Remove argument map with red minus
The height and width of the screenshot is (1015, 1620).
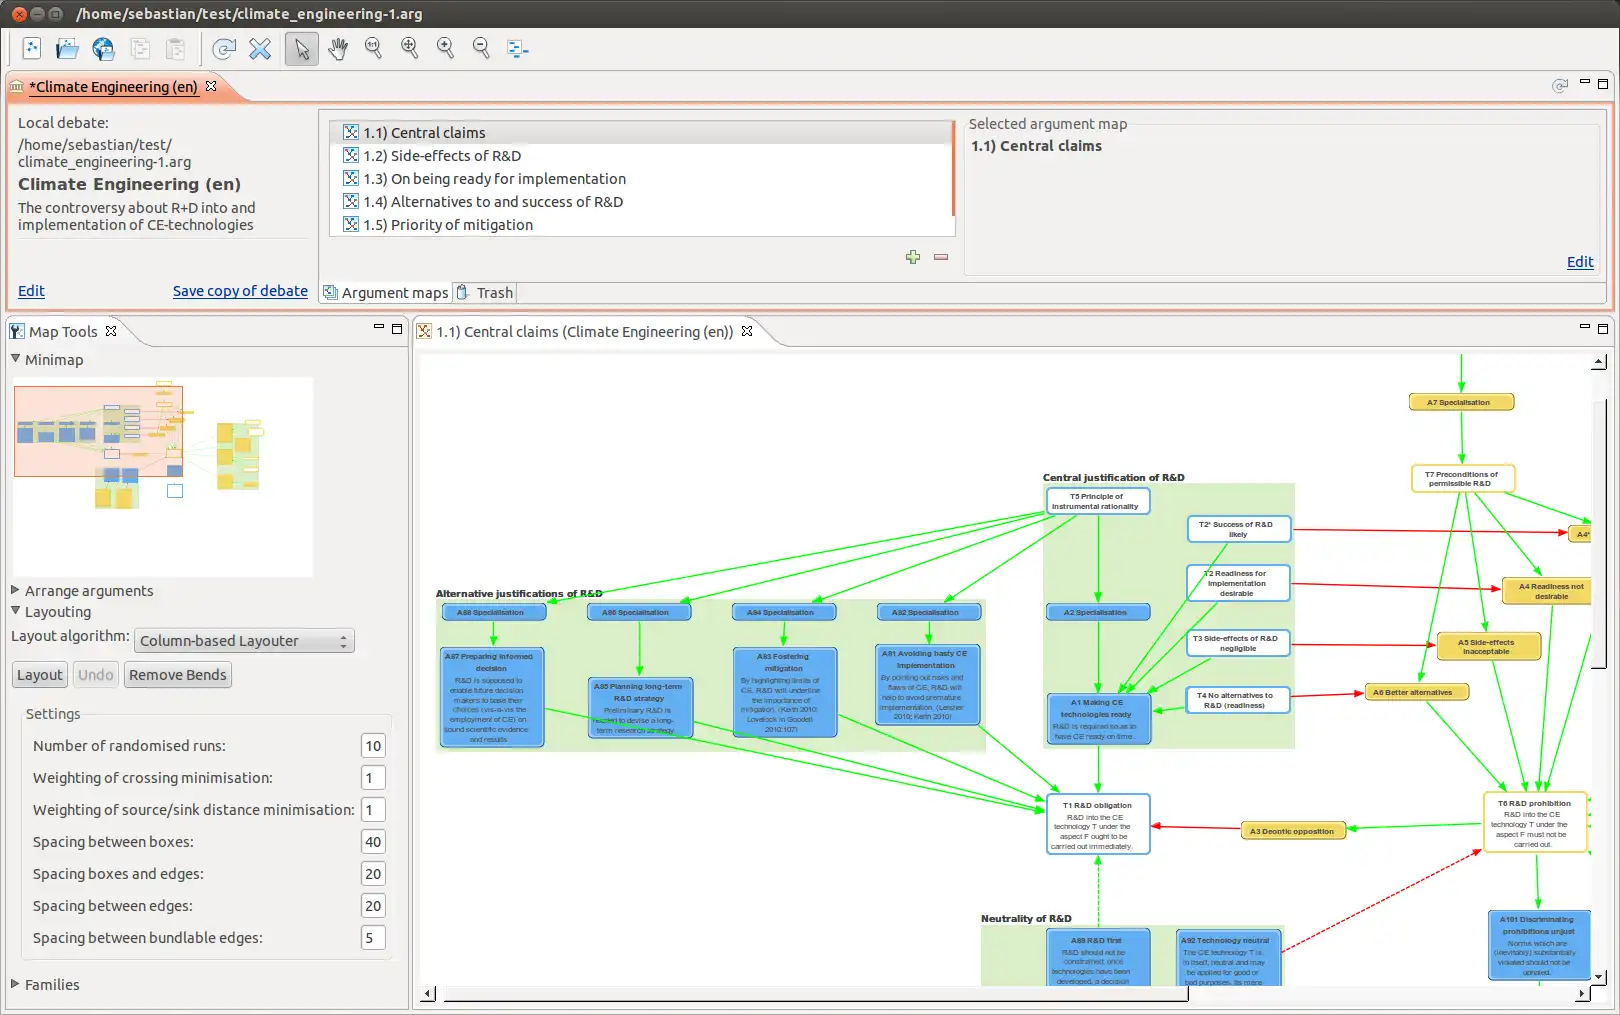940,257
